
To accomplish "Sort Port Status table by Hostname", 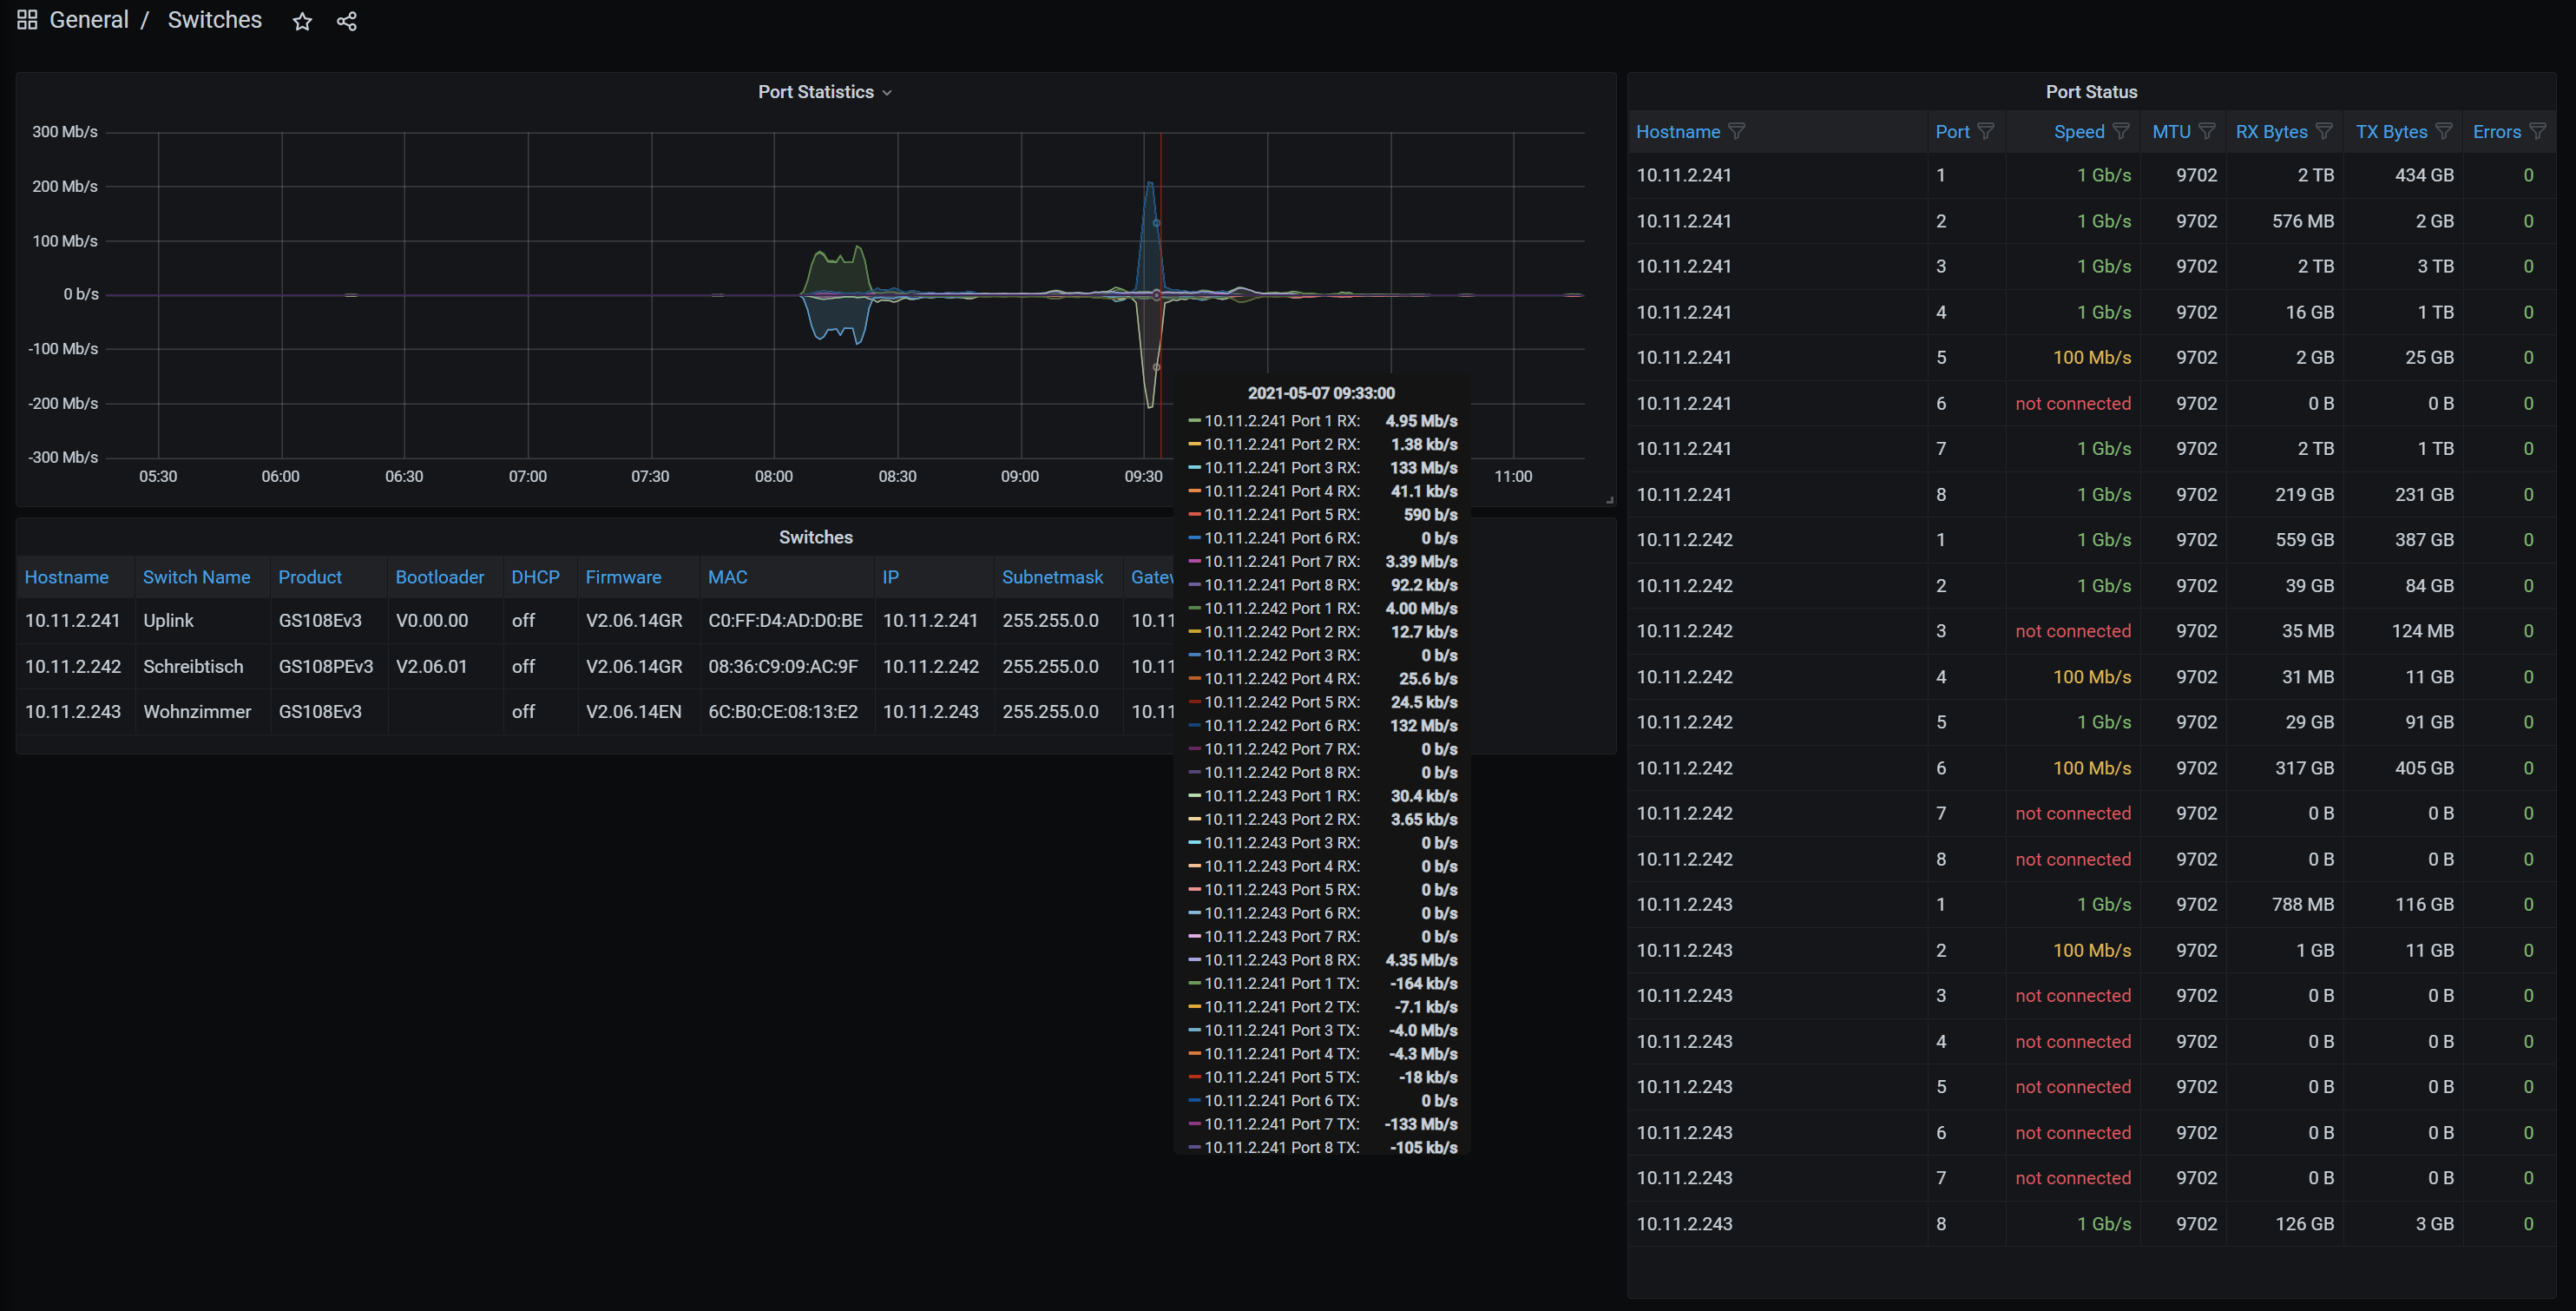I will (1678, 131).
